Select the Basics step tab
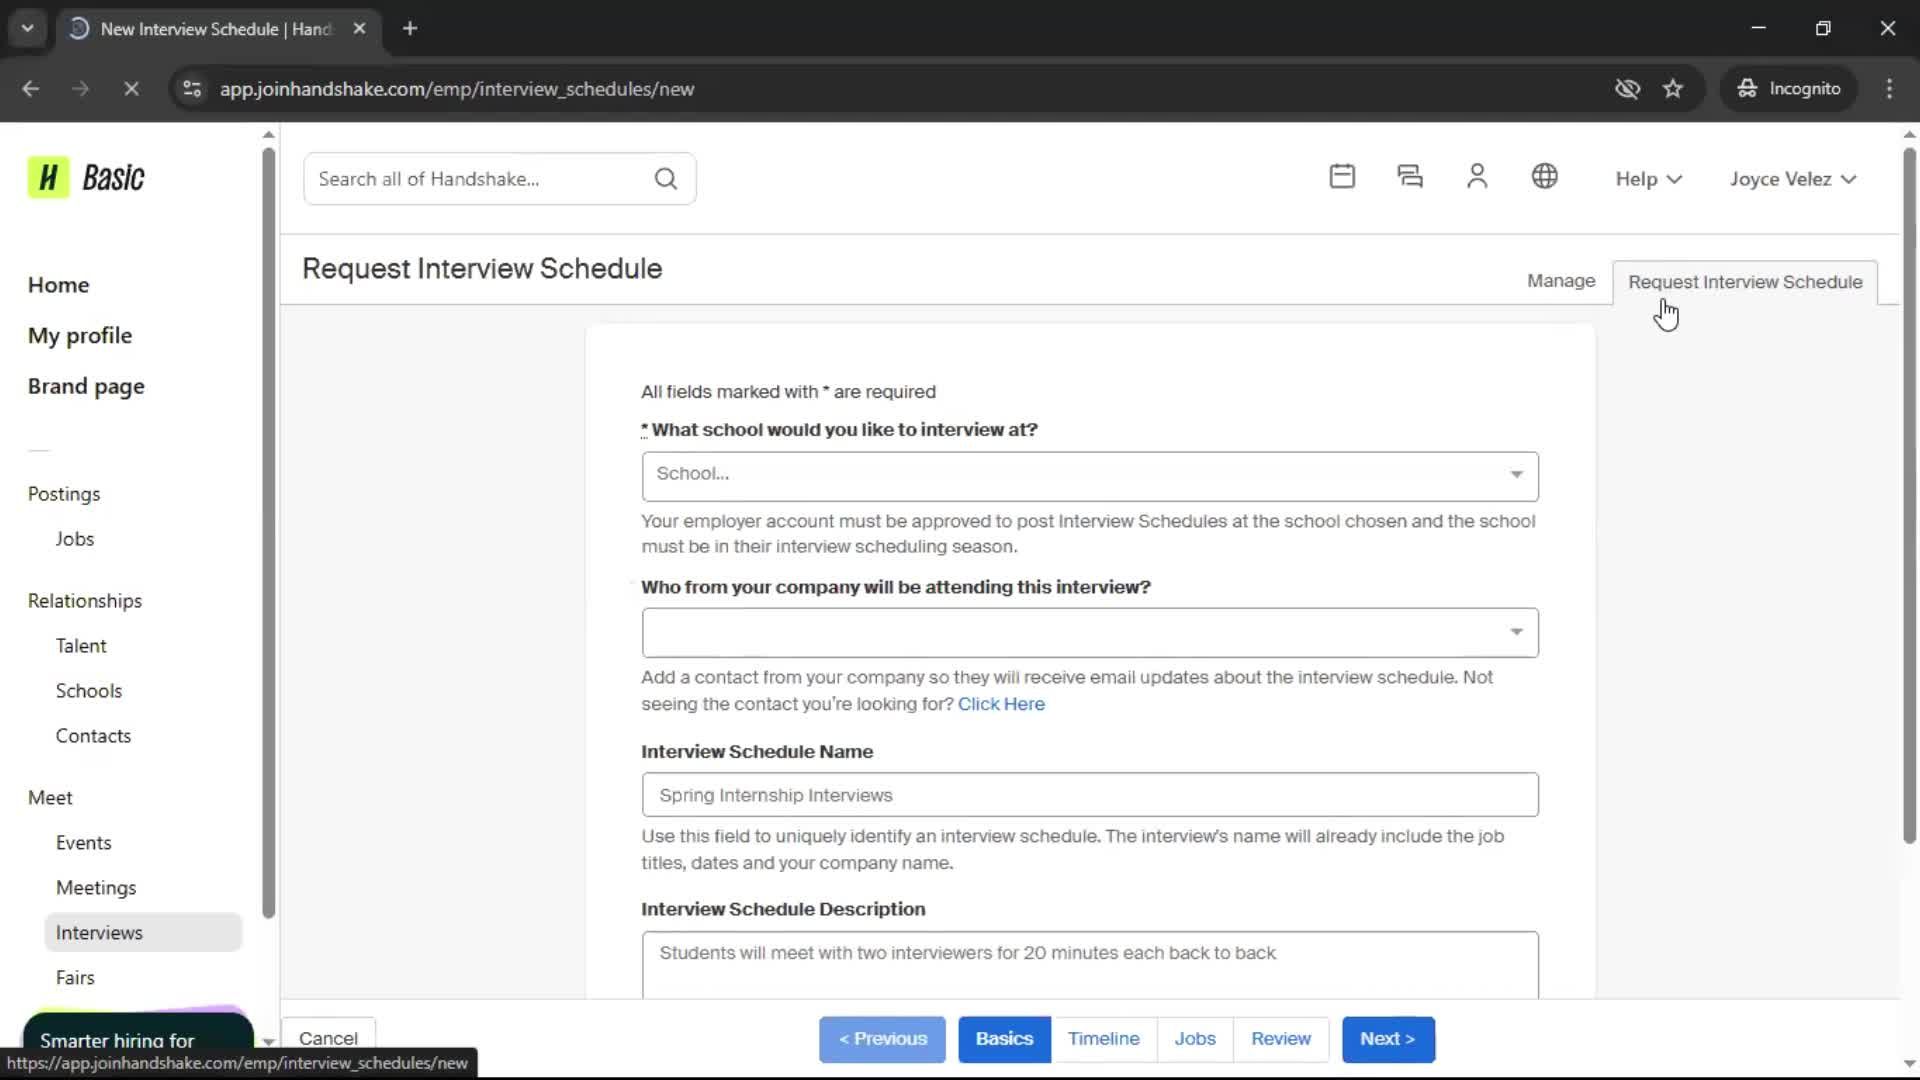The height and width of the screenshot is (1080, 1920). pos(1004,1039)
